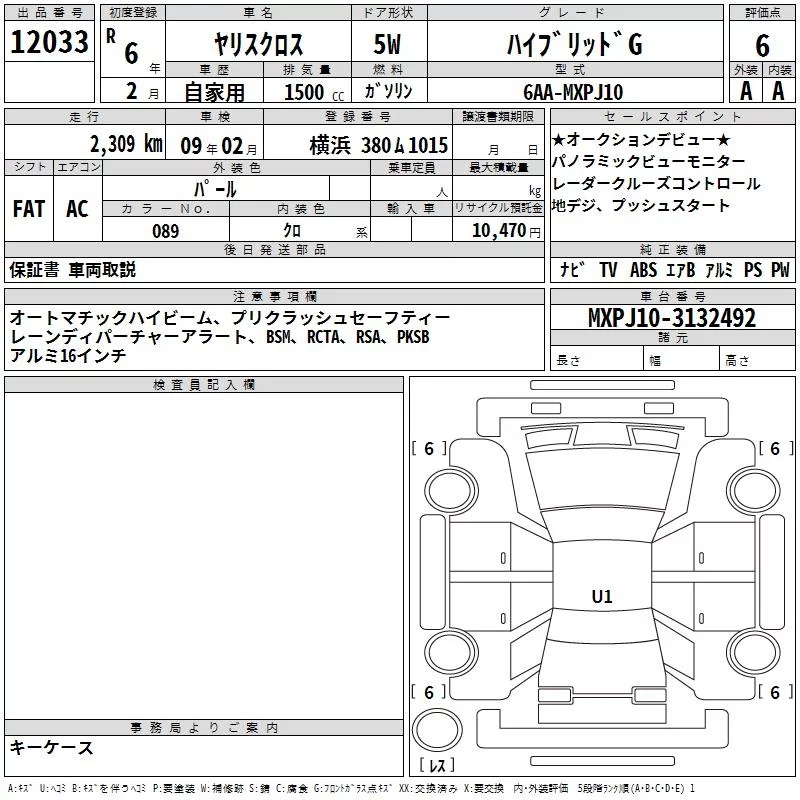Image resolution: width=800 pixels, height=800 pixels.
Task: Click the color number 089
Action: point(166,231)
